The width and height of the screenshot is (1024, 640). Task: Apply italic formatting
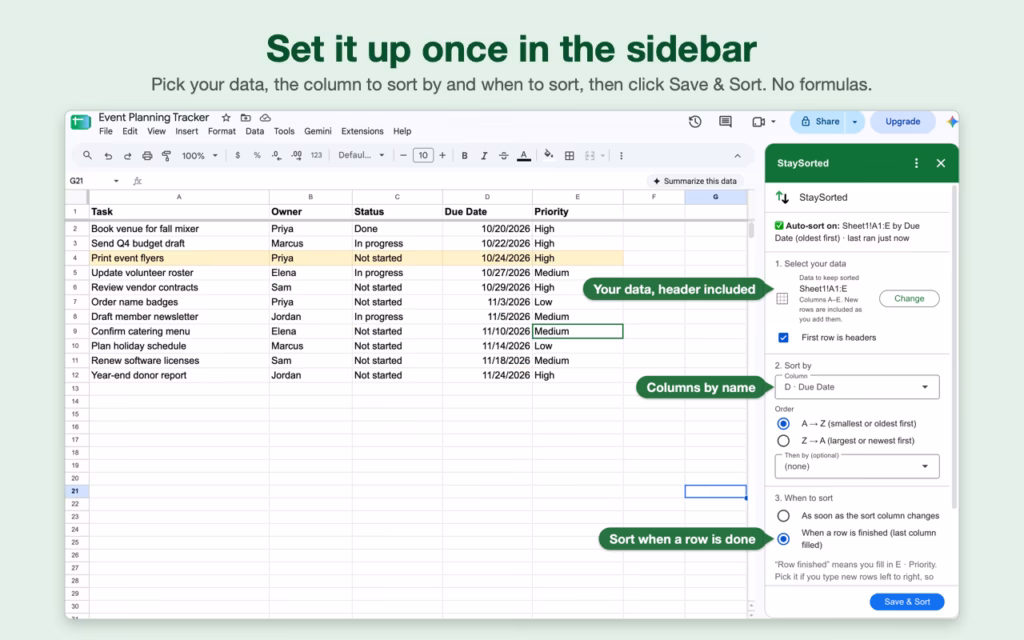coord(484,155)
